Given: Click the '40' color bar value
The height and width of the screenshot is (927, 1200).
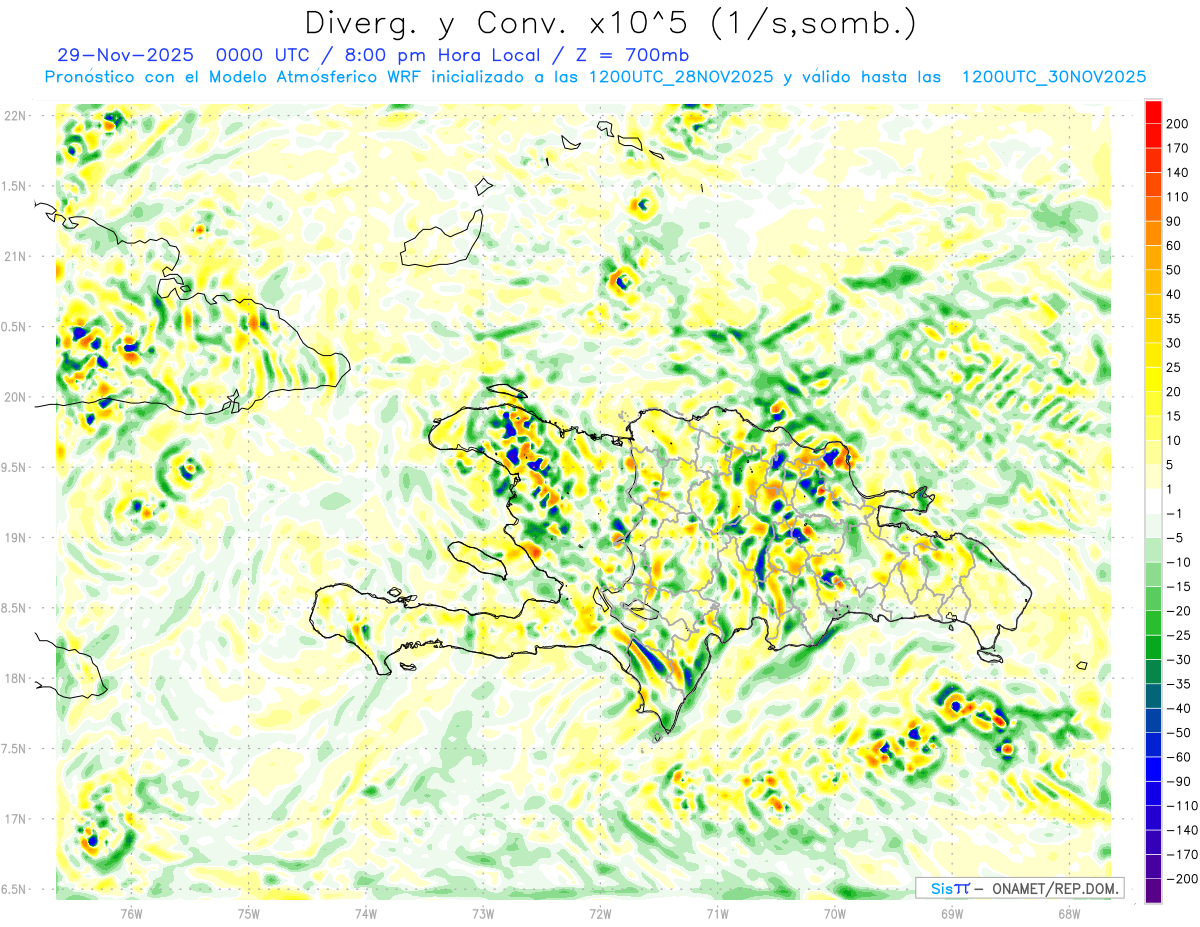Looking at the screenshot, I should point(1176,294).
